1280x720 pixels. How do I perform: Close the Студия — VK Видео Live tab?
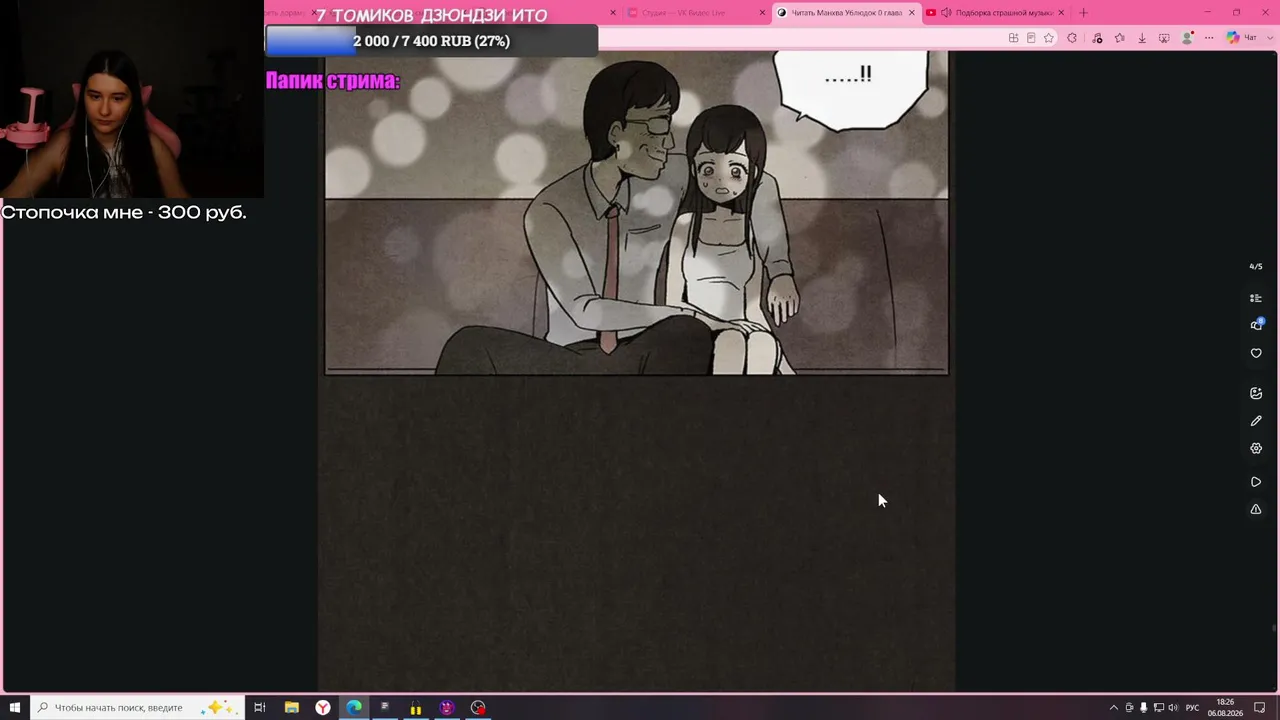(x=761, y=13)
